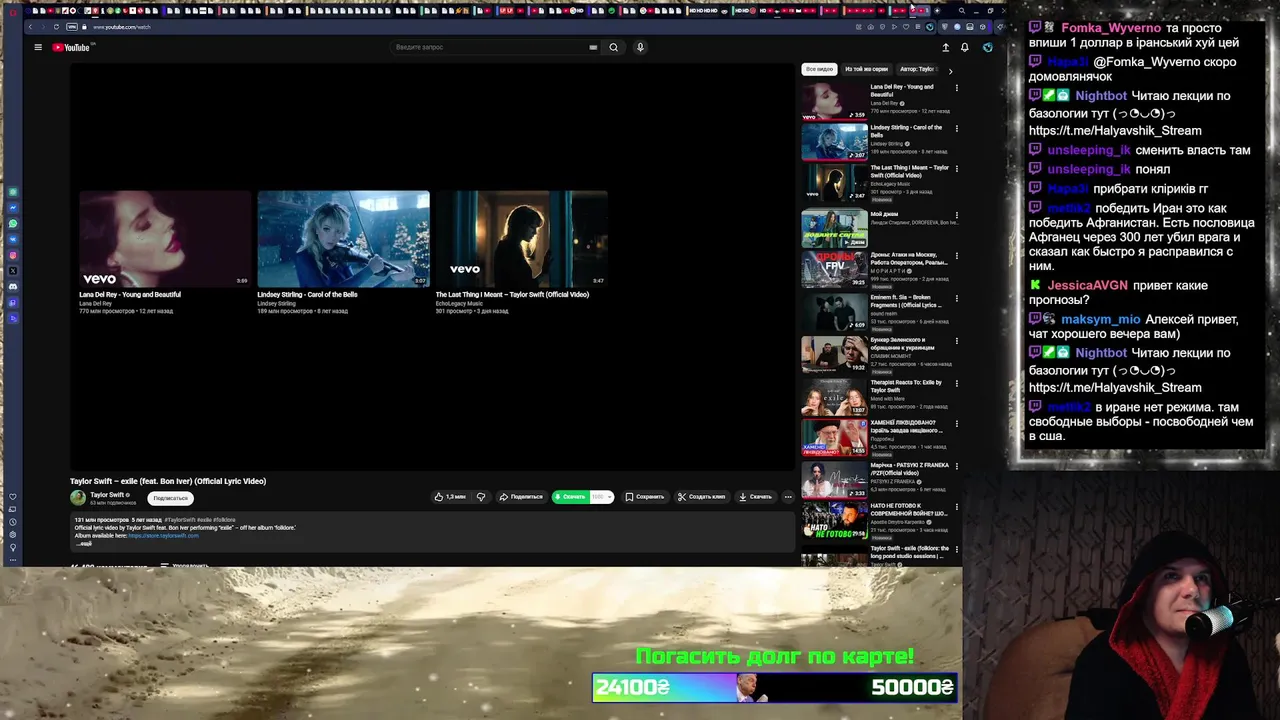
Task: Open the on-screen keyboard icon in search box
Action: 593,47
